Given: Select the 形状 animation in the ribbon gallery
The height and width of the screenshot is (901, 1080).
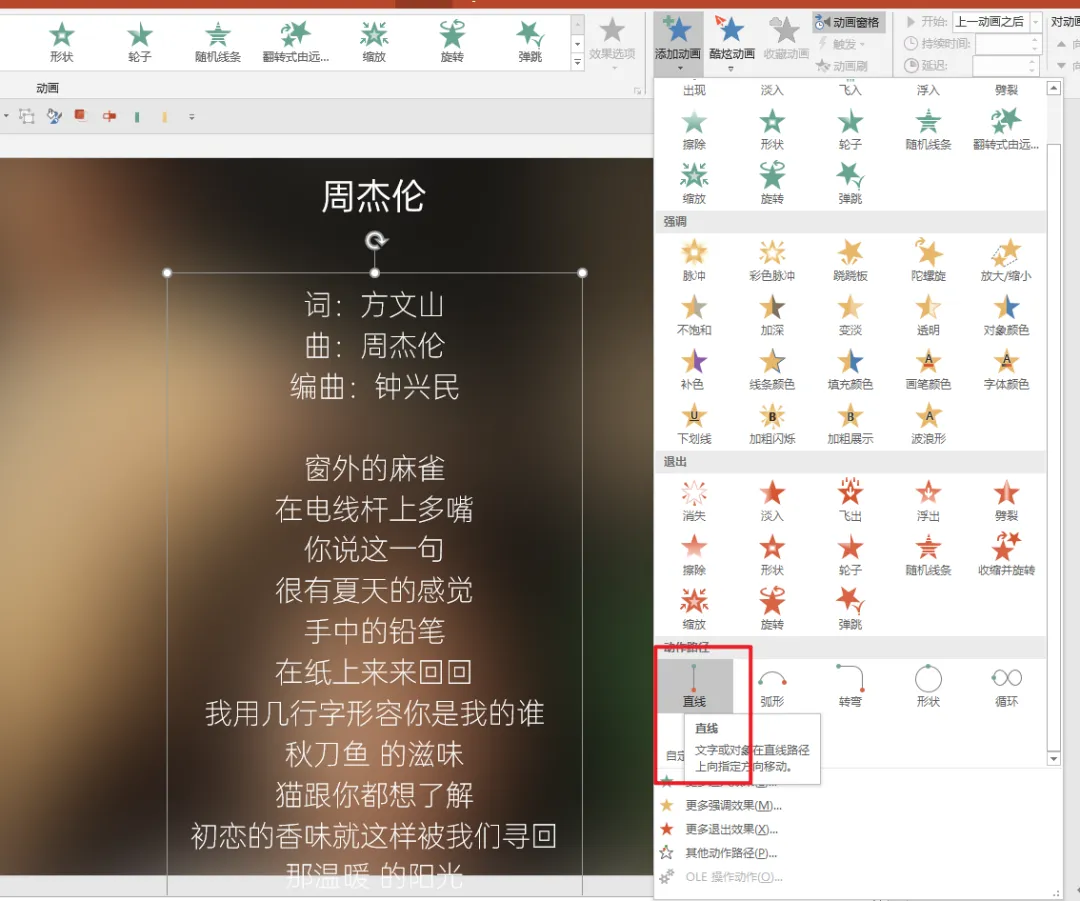Looking at the screenshot, I should (x=61, y=42).
